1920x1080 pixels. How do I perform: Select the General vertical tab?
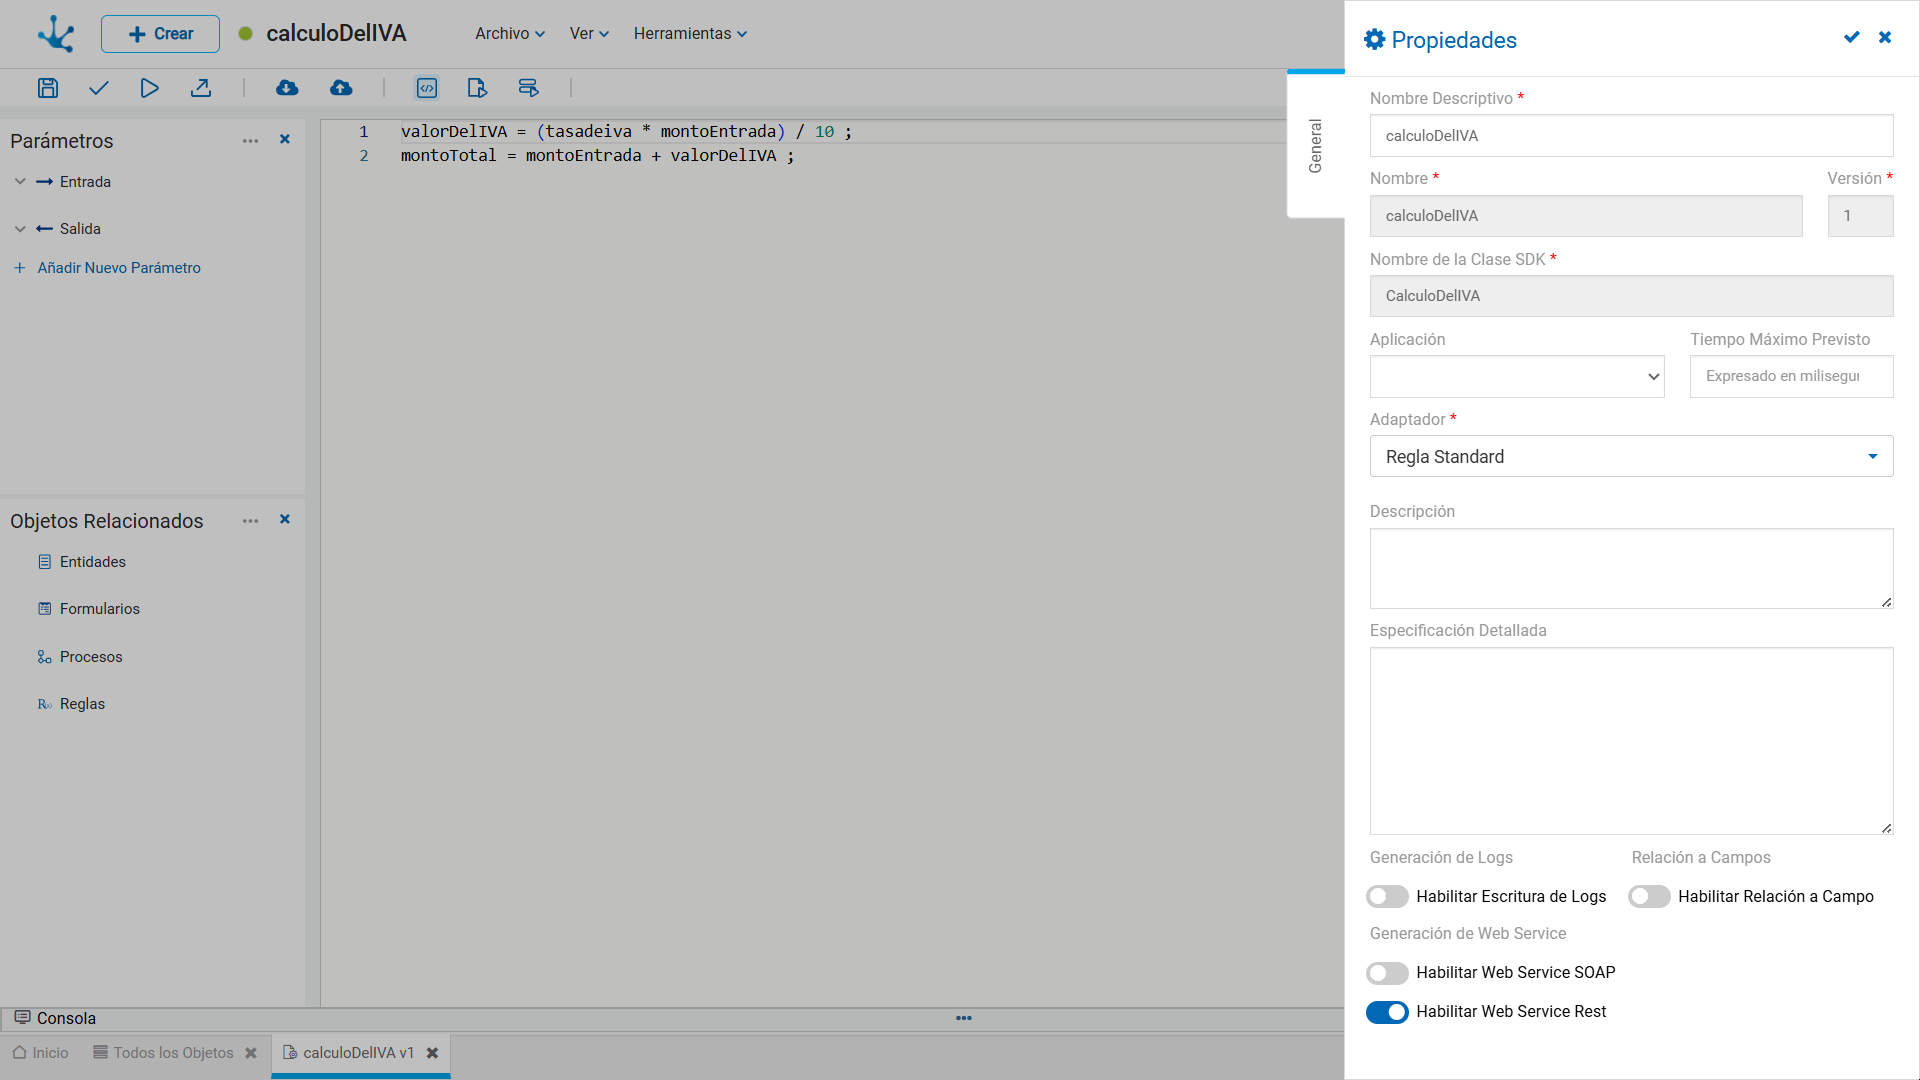(x=1316, y=146)
